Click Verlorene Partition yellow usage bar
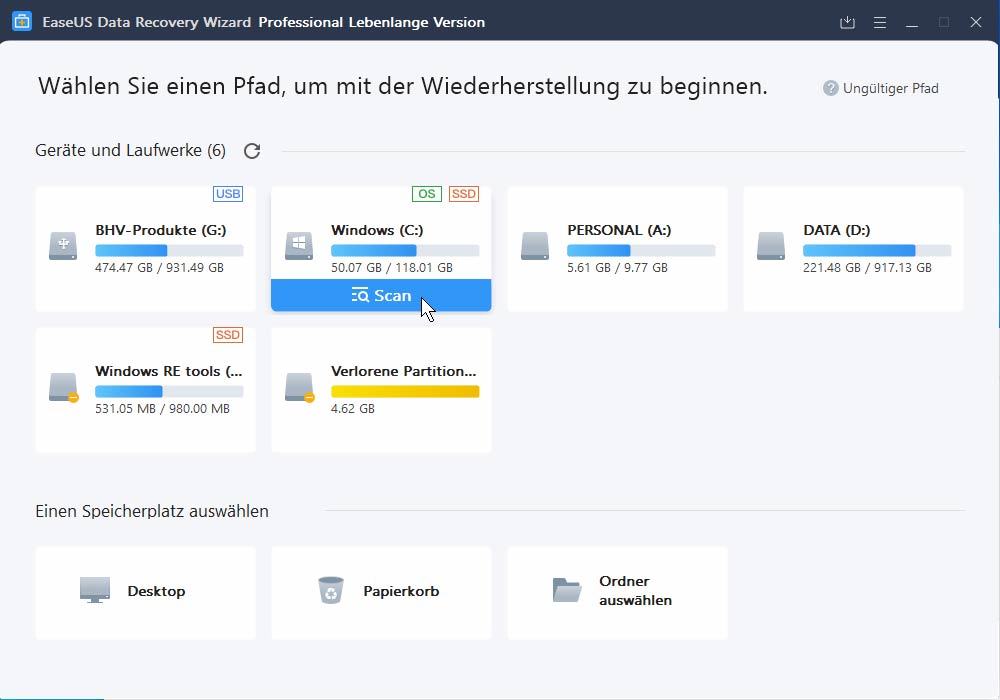 (405, 391)
